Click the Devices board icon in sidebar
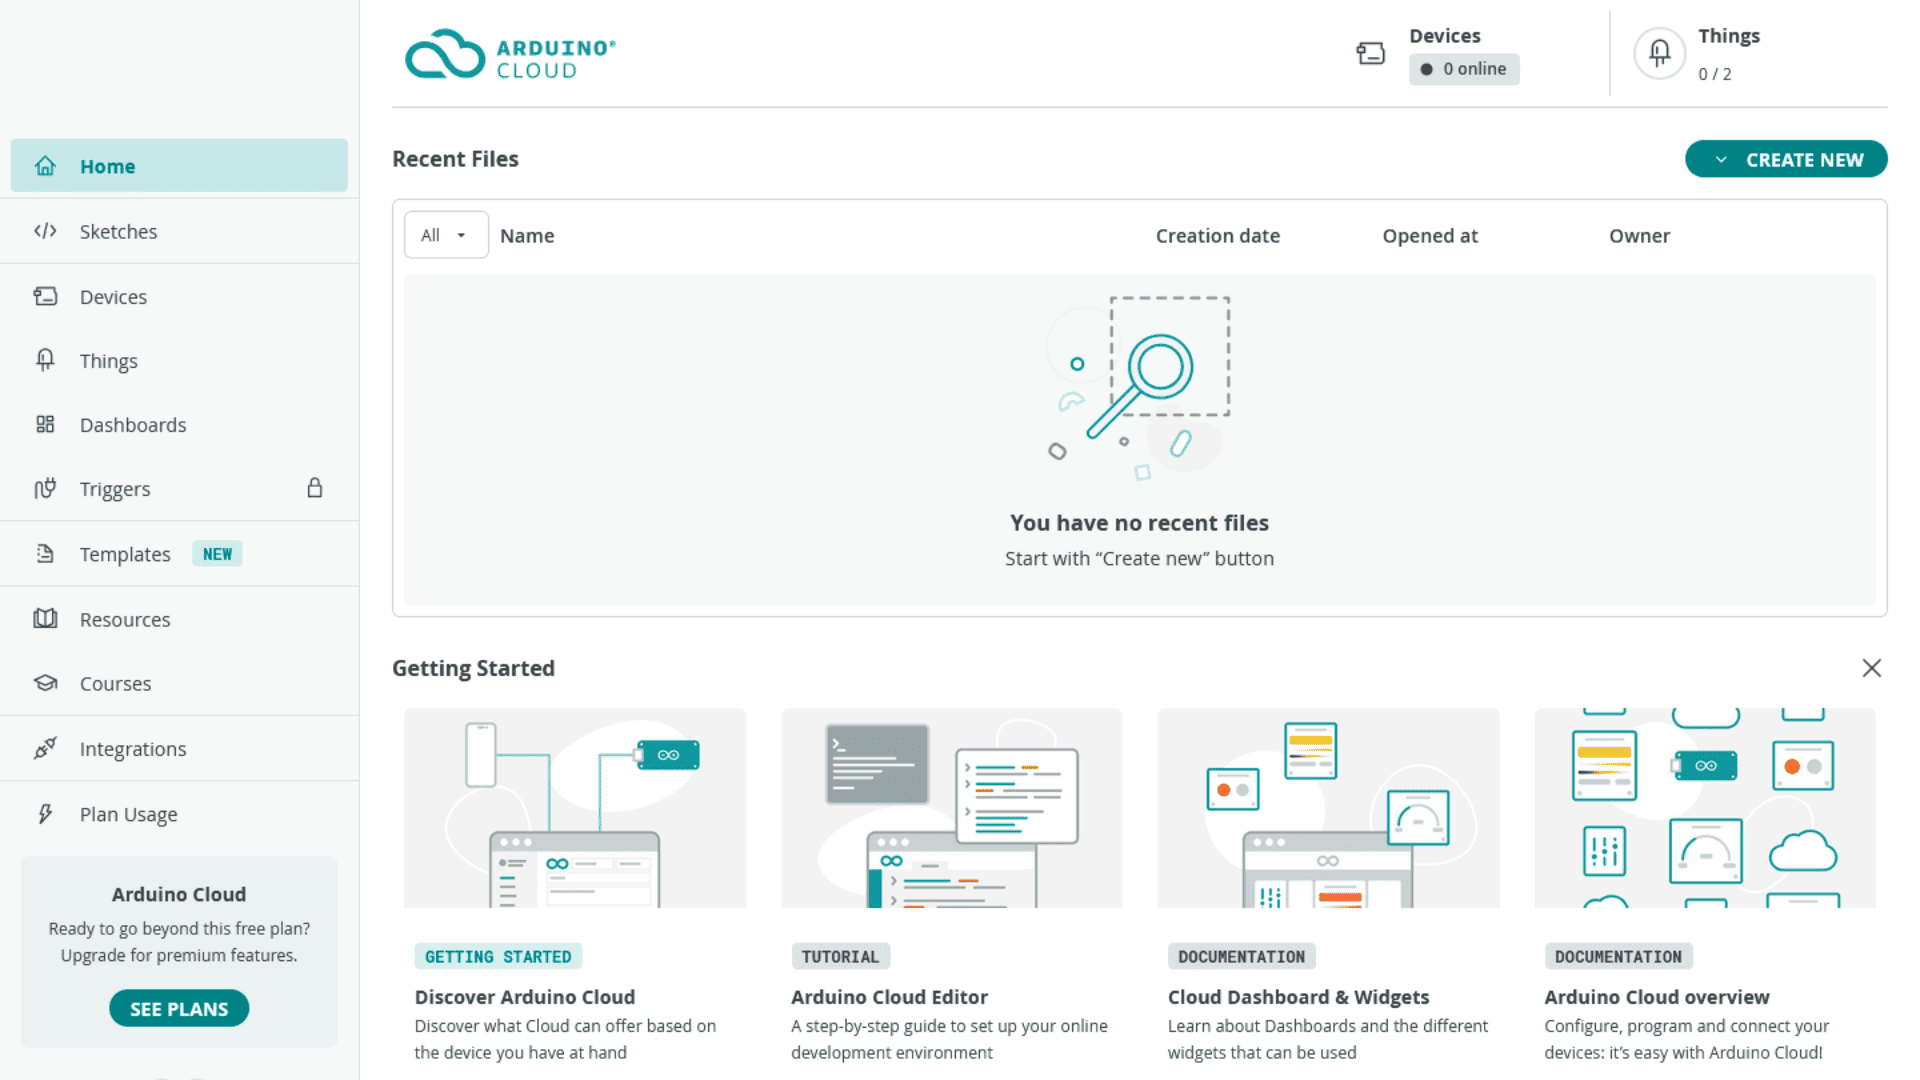The image size is (1920, 1080). [x=45, y=296]
